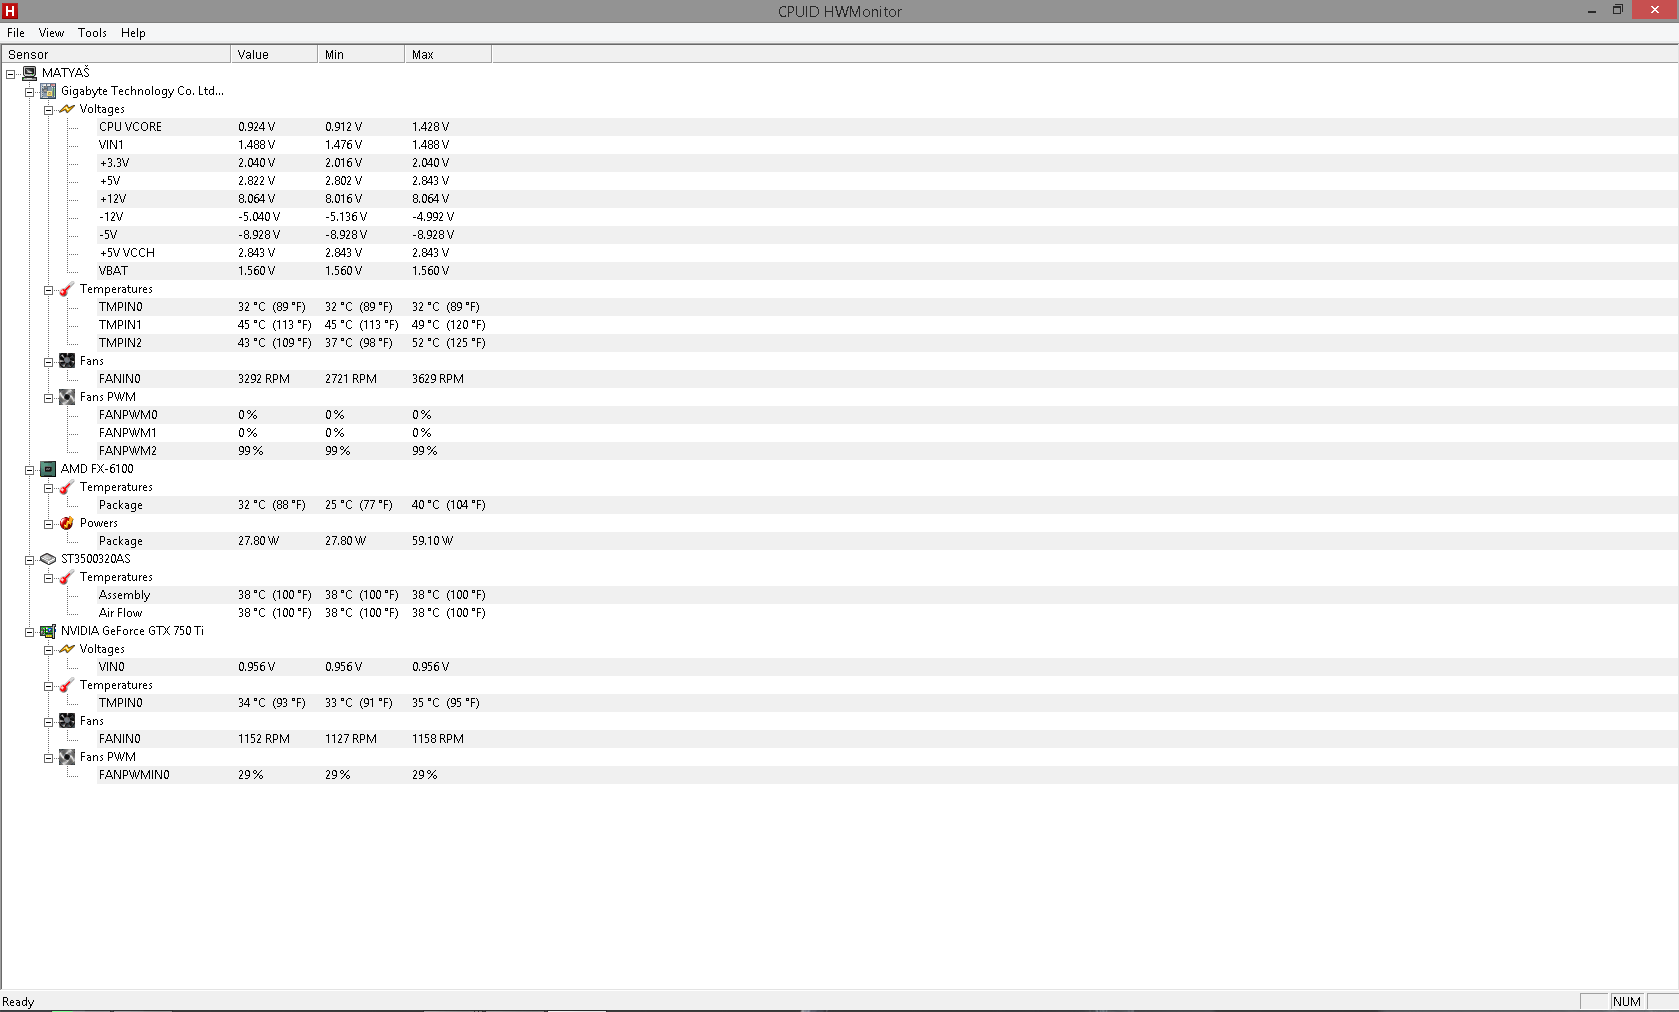The image size is (1679, 1012).
Task: Click the Gigabyte Voltages lightning icon
Action: click(67, 109)
